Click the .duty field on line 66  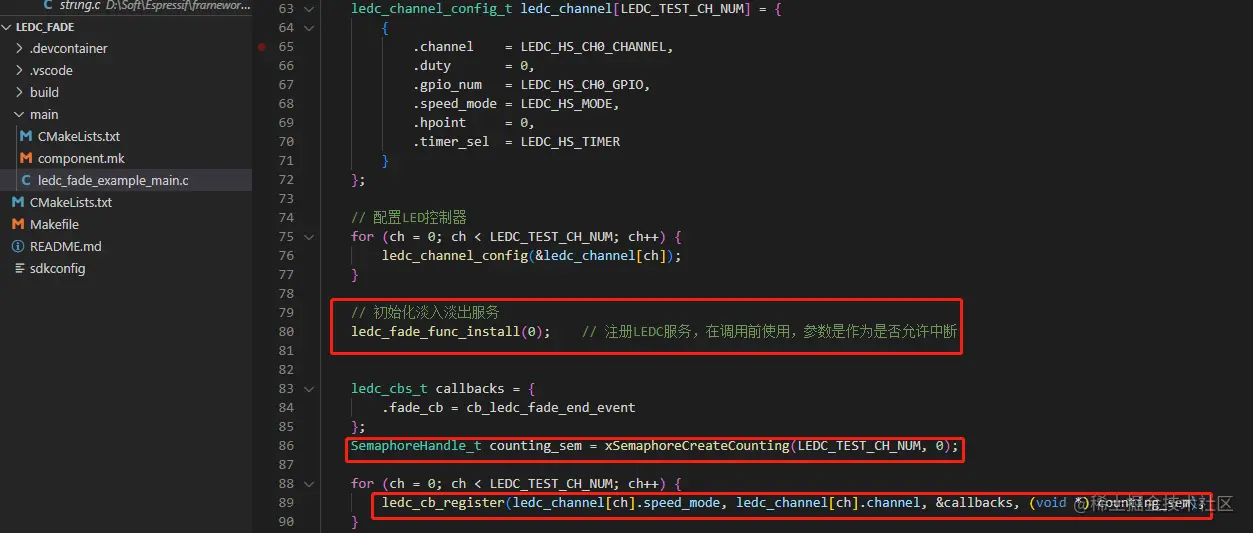(432, 65)
